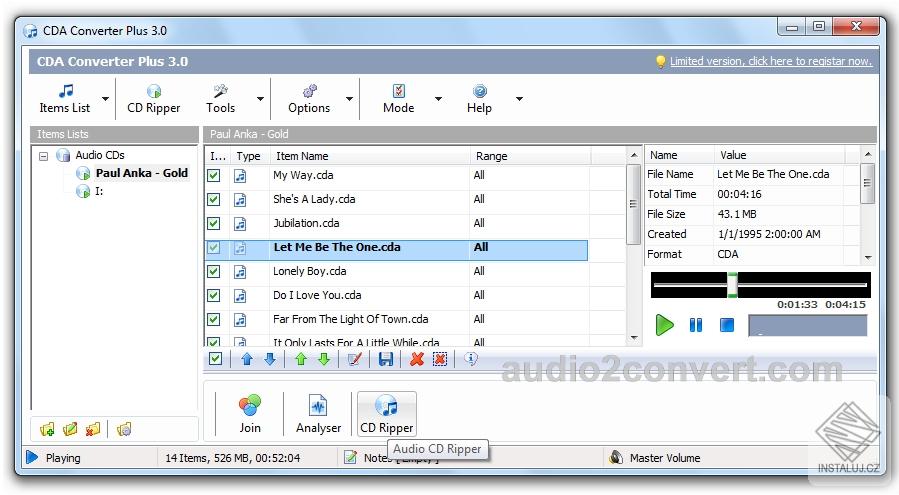
Task: Uncheck the Do I Love You.cda checkbox
Action: tap(214, 295)
